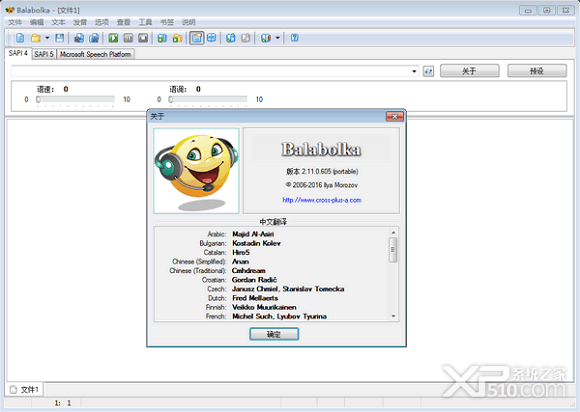This screenshot has width=580, height=412.
Task: Click the Chinese (Traditional) row Cmhdream
Action: click(217, 271)
